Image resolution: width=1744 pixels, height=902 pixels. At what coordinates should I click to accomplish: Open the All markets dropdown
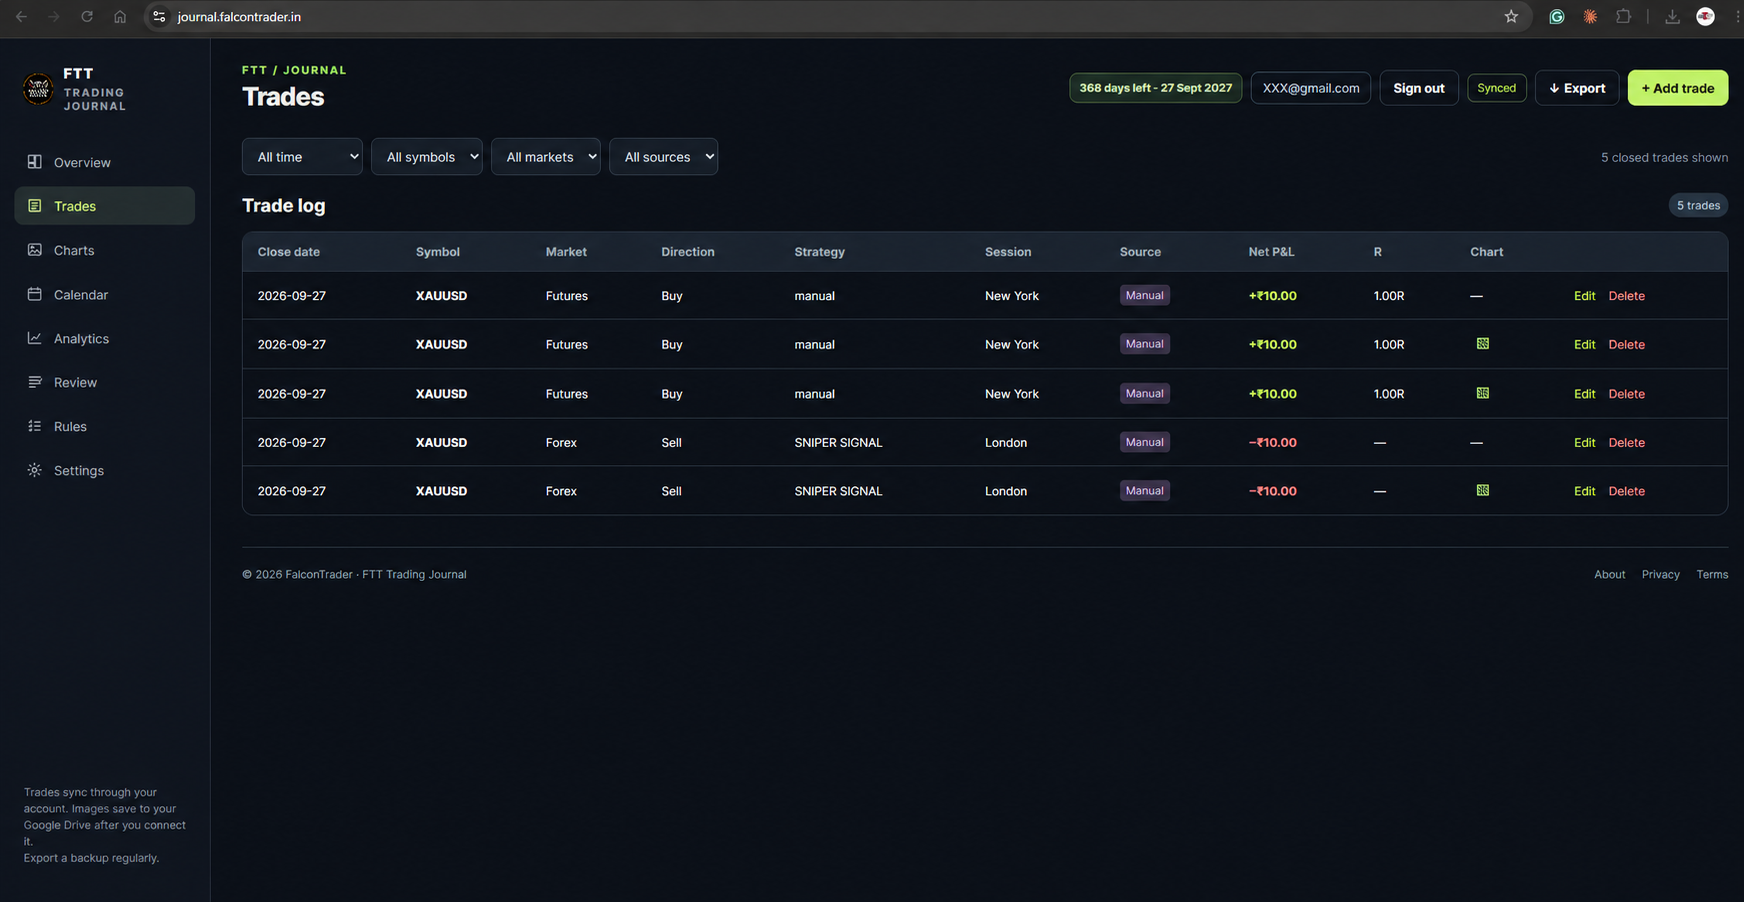(546, 157)
